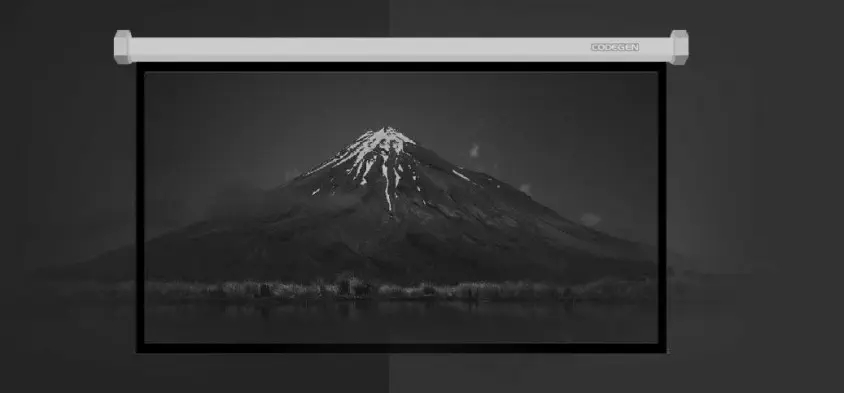This screenshot has width=844, height=393.
Task: Click the mountain picture on the projection screen
Action: (x=401, y=207)
